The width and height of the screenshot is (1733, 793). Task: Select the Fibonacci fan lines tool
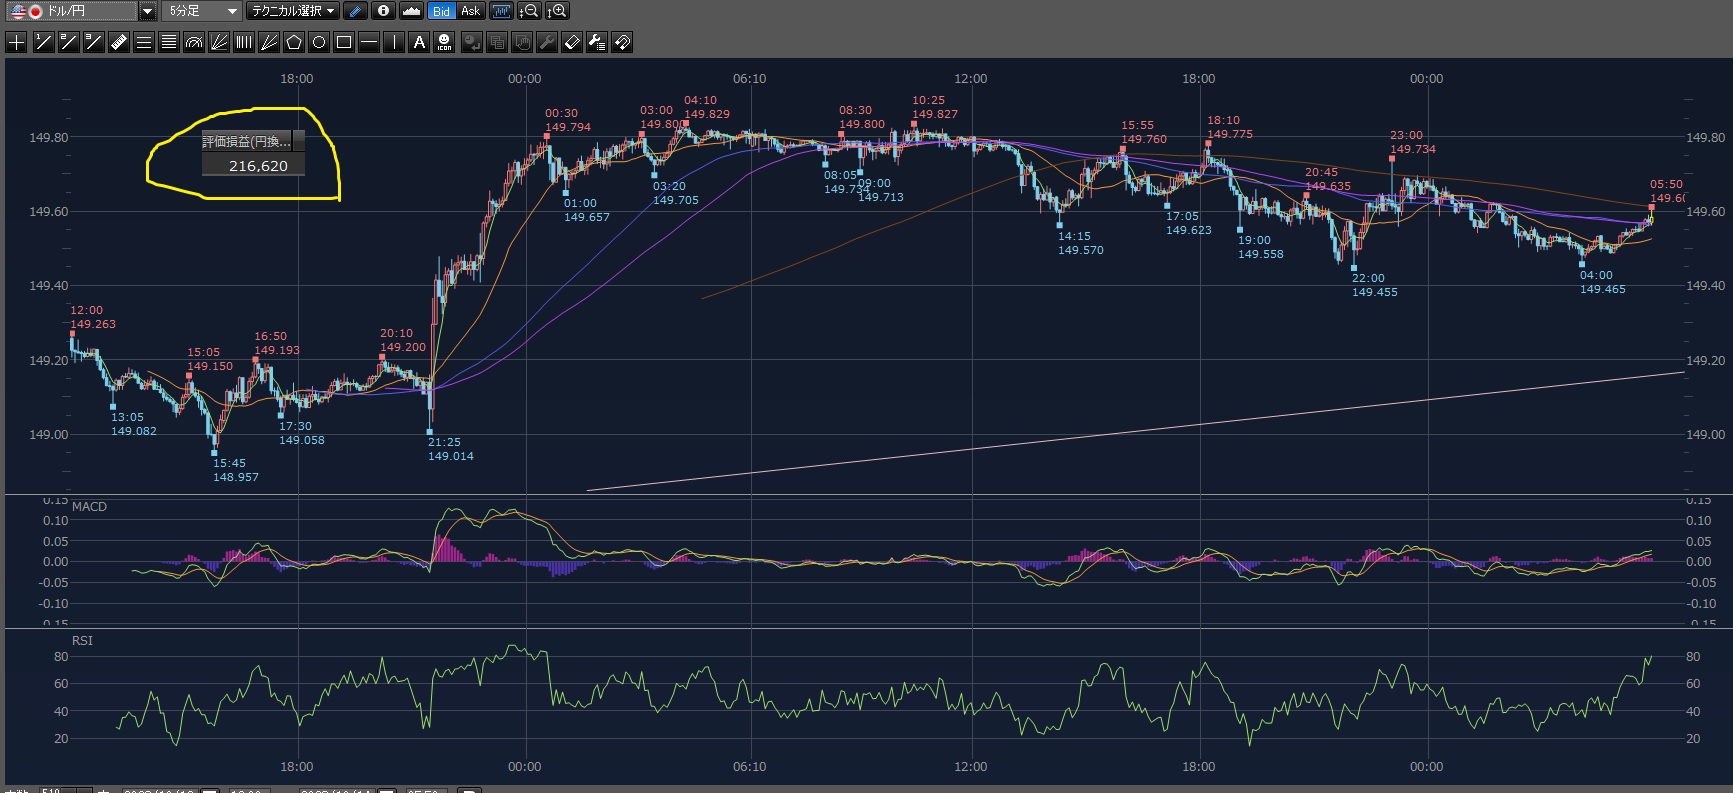(219, 42)
